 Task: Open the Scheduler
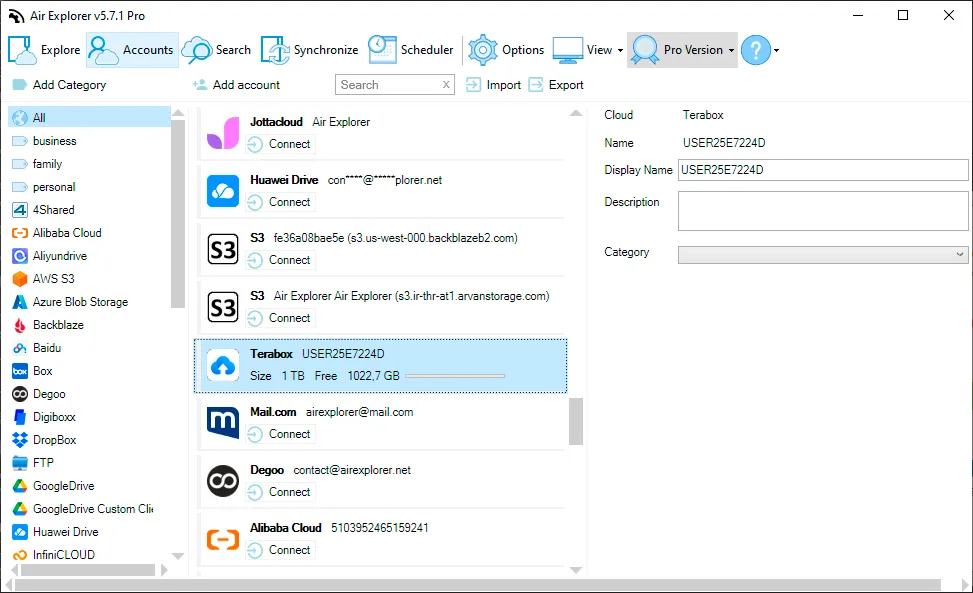(x=411, y=50)
